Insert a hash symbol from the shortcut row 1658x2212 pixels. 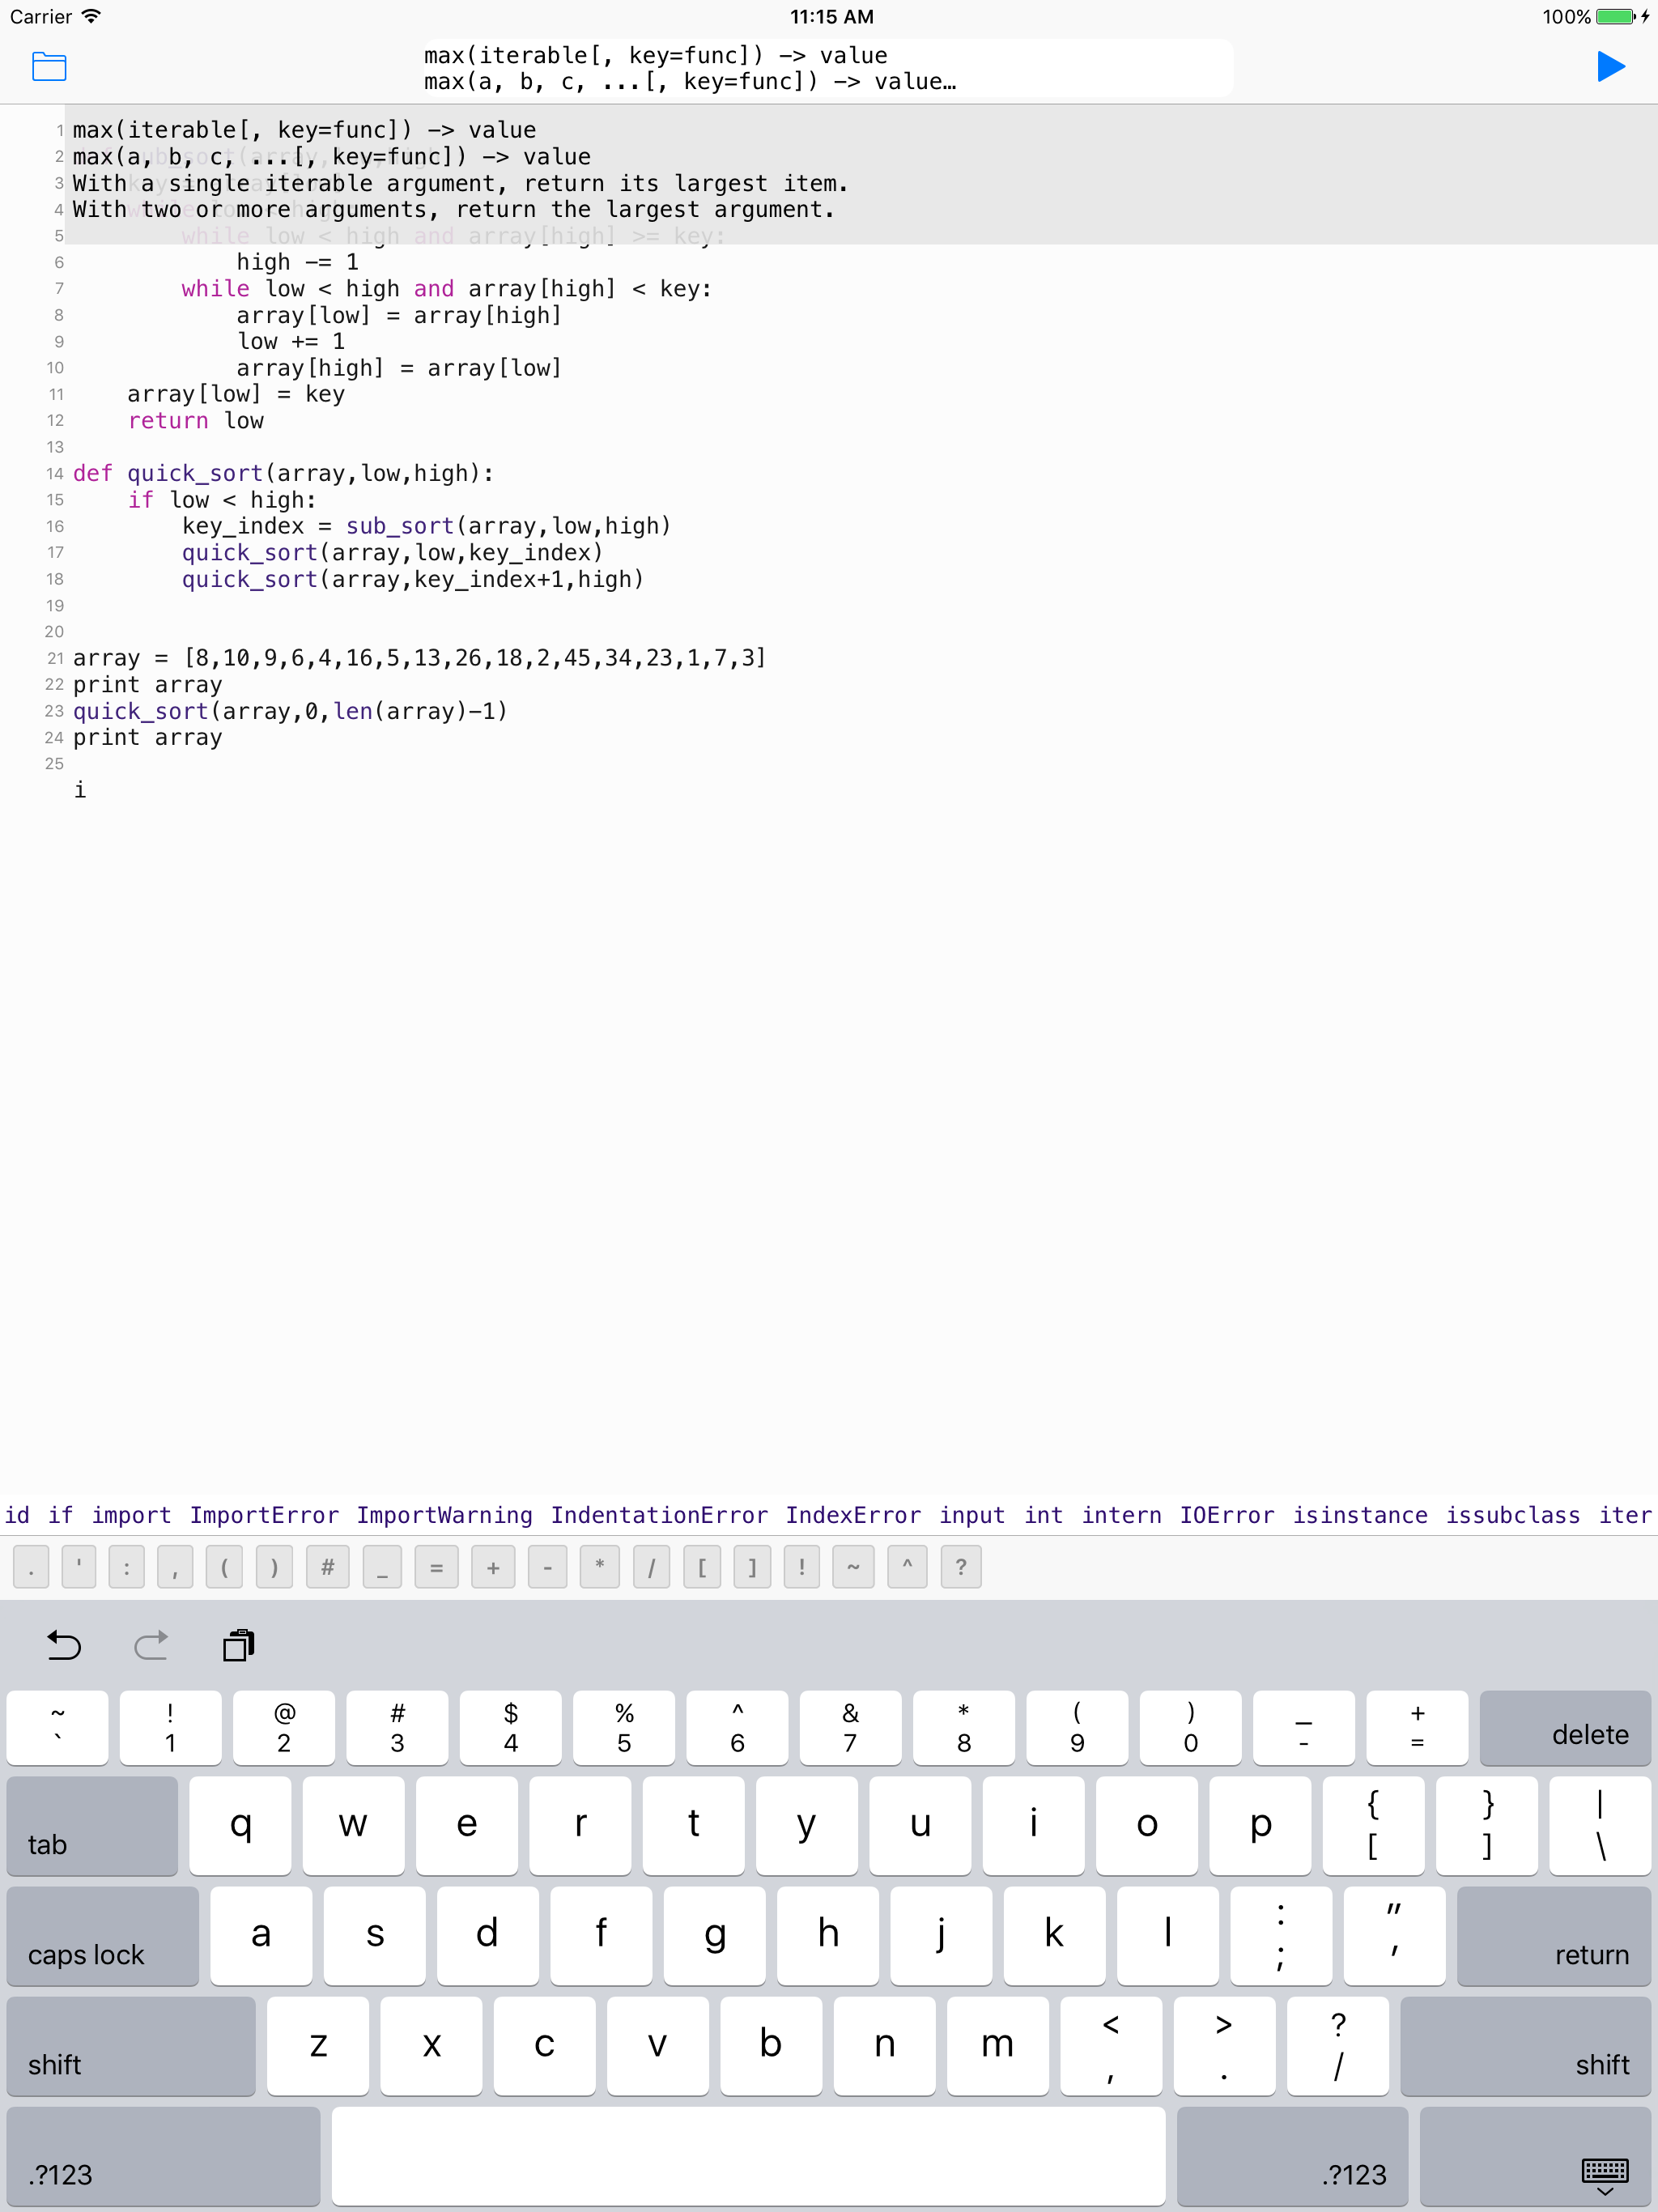(x=327, y=1567)
